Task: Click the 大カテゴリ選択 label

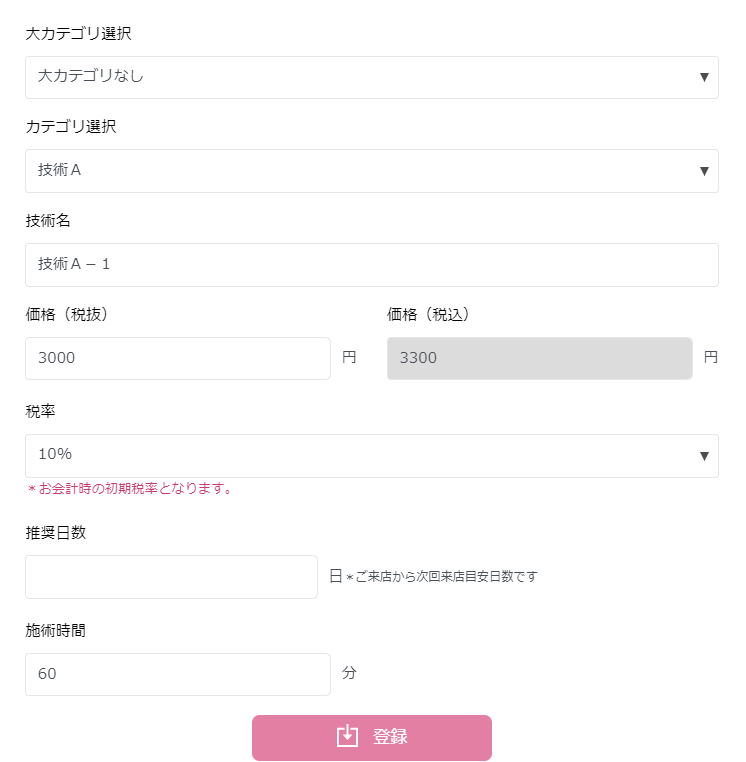Action: (78, 34)
